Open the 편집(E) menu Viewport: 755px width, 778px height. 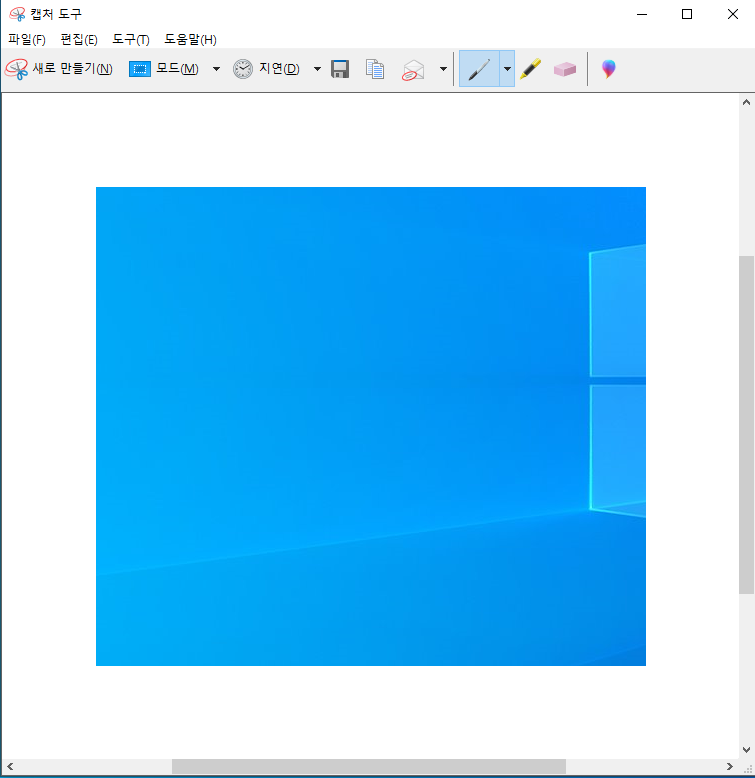tap(79, 39)
